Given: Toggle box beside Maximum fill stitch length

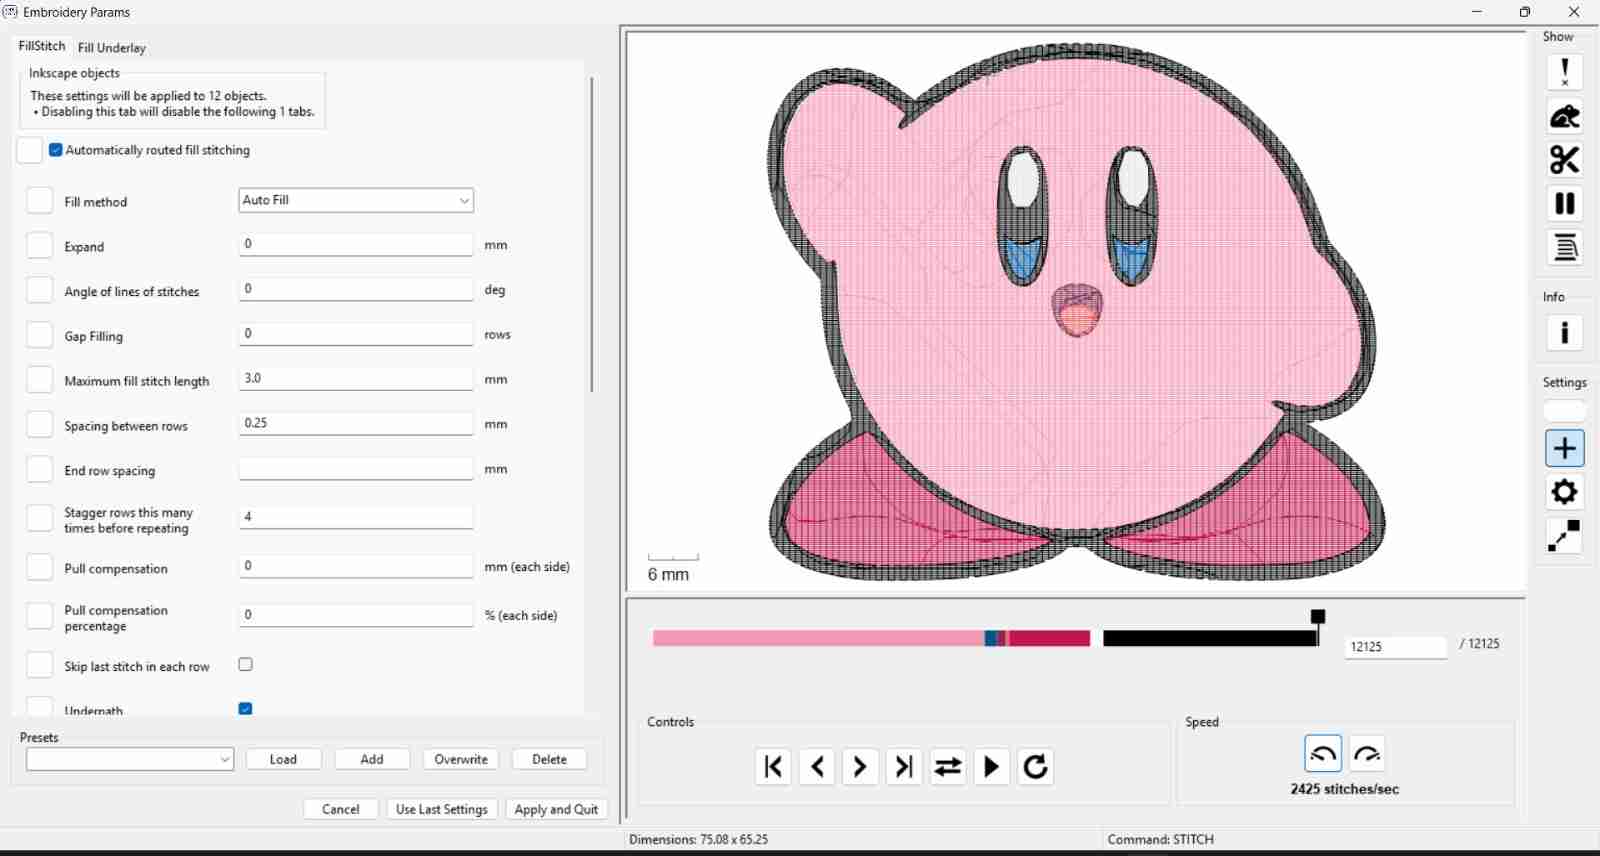Looking at the screenshot, I should (x=40, y=380).
